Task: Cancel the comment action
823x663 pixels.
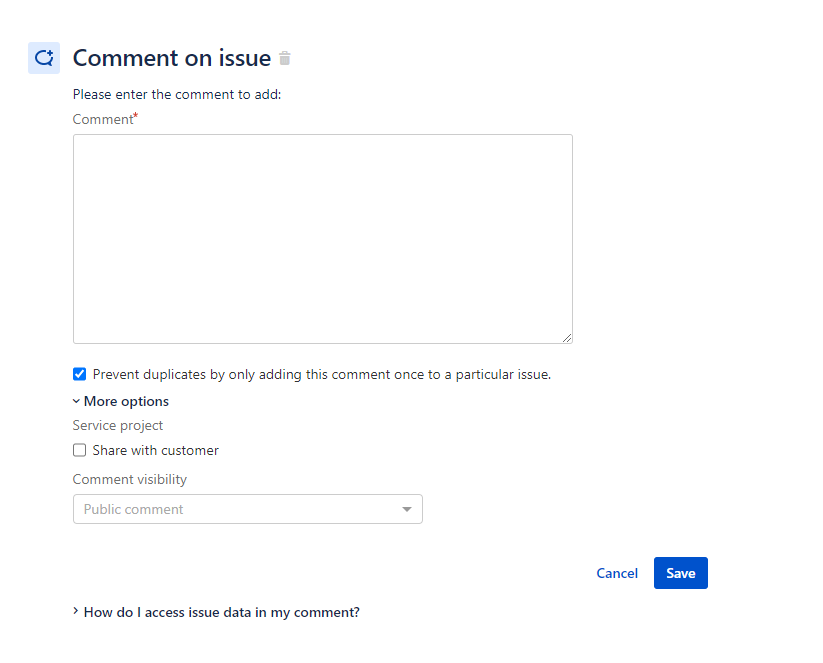Action: (x=617, y=573)
